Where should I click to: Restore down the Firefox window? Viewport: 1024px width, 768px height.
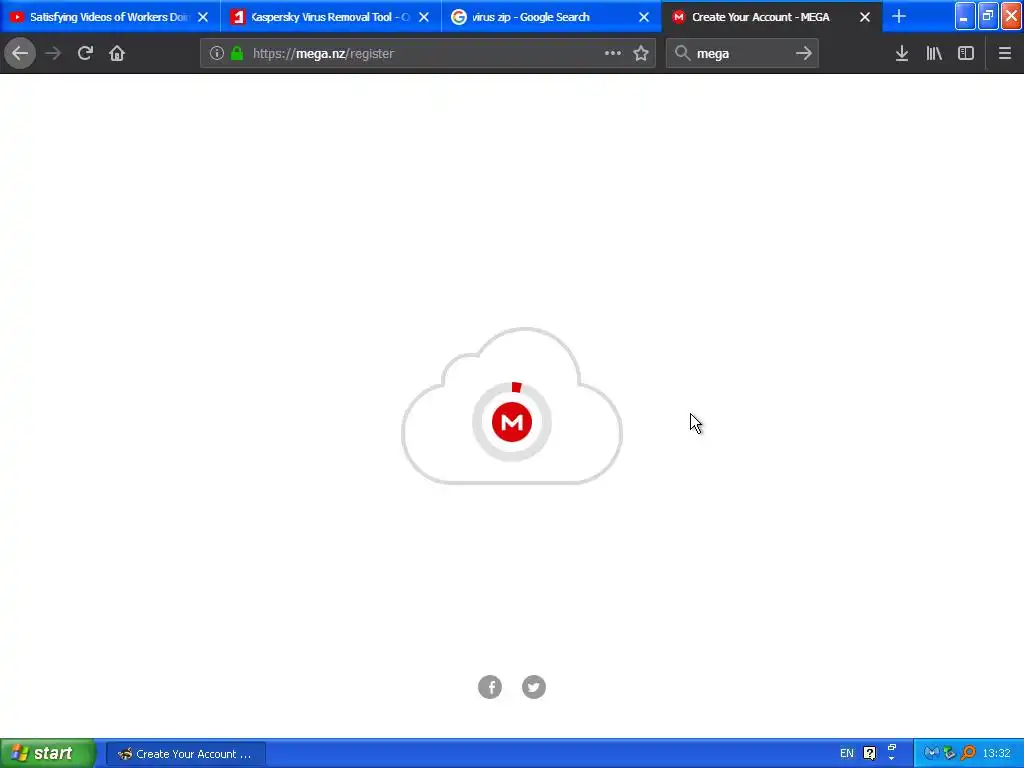[x=988, y=17]
